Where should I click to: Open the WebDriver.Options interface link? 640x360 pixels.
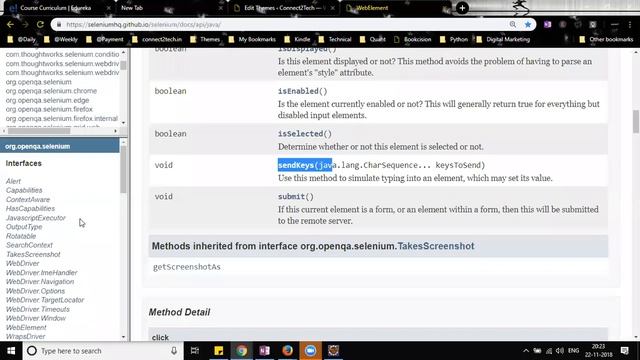click(35, 291)
